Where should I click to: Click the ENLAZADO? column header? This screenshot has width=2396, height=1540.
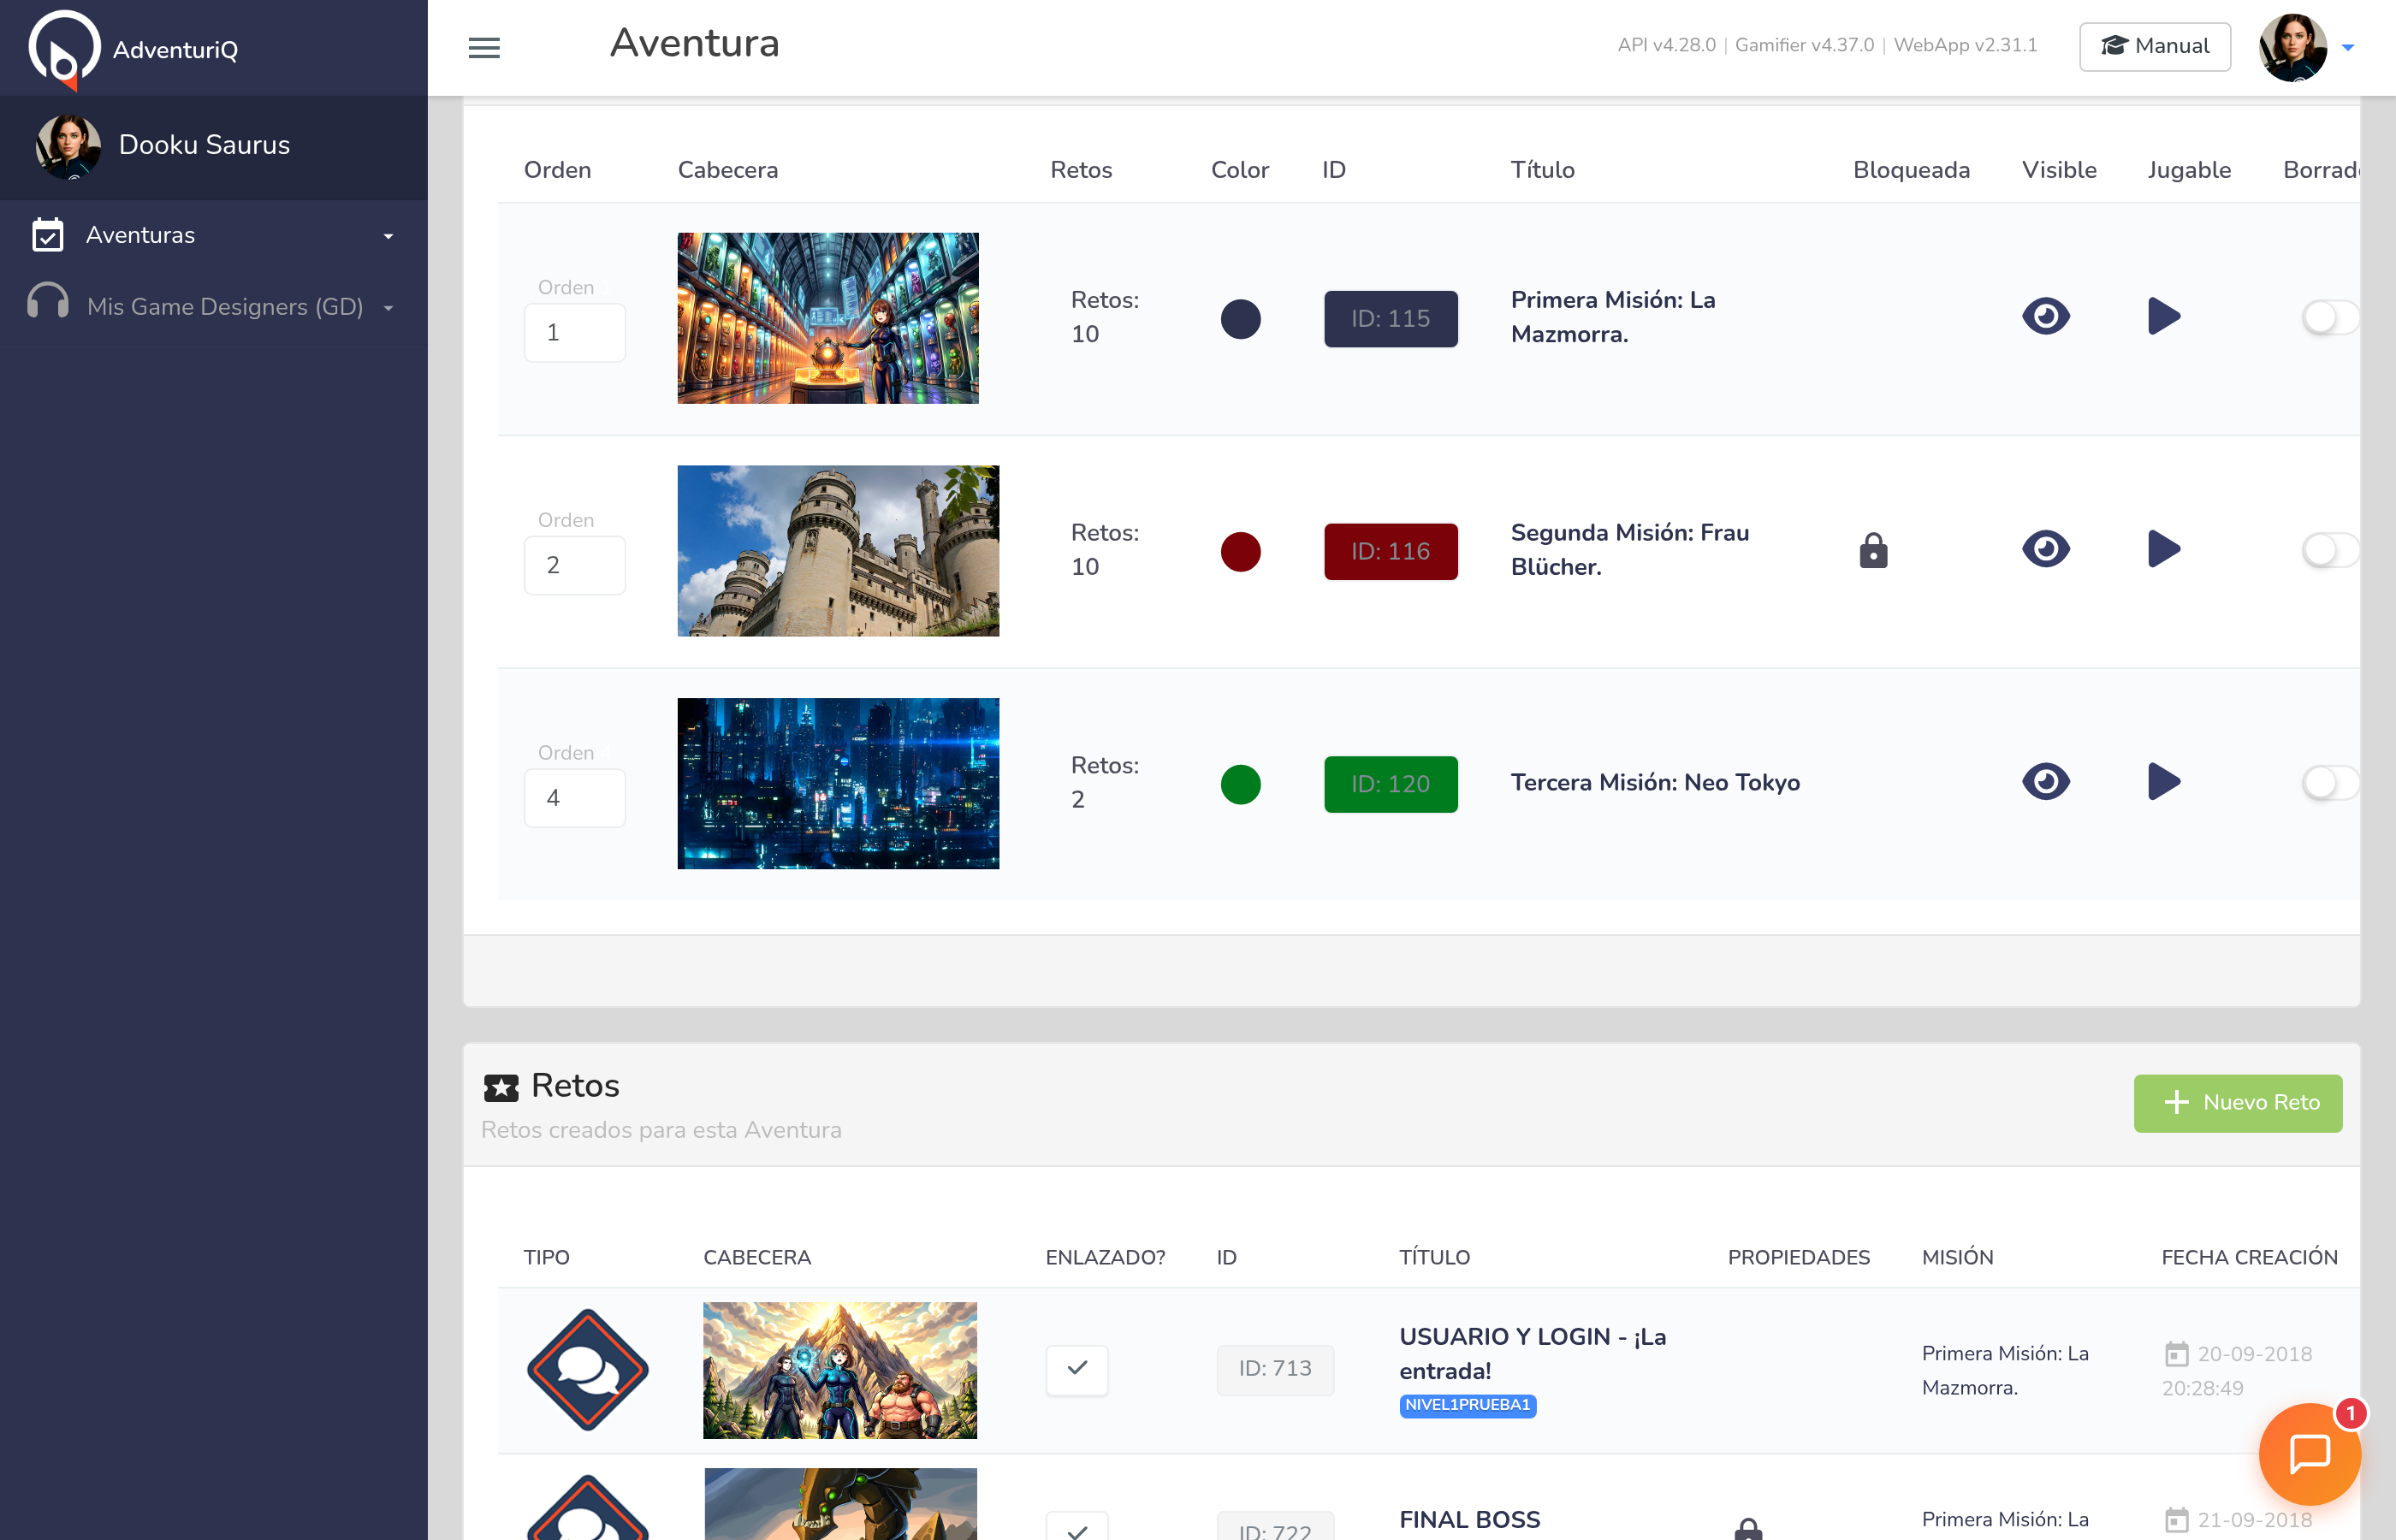point(1105,1258)
